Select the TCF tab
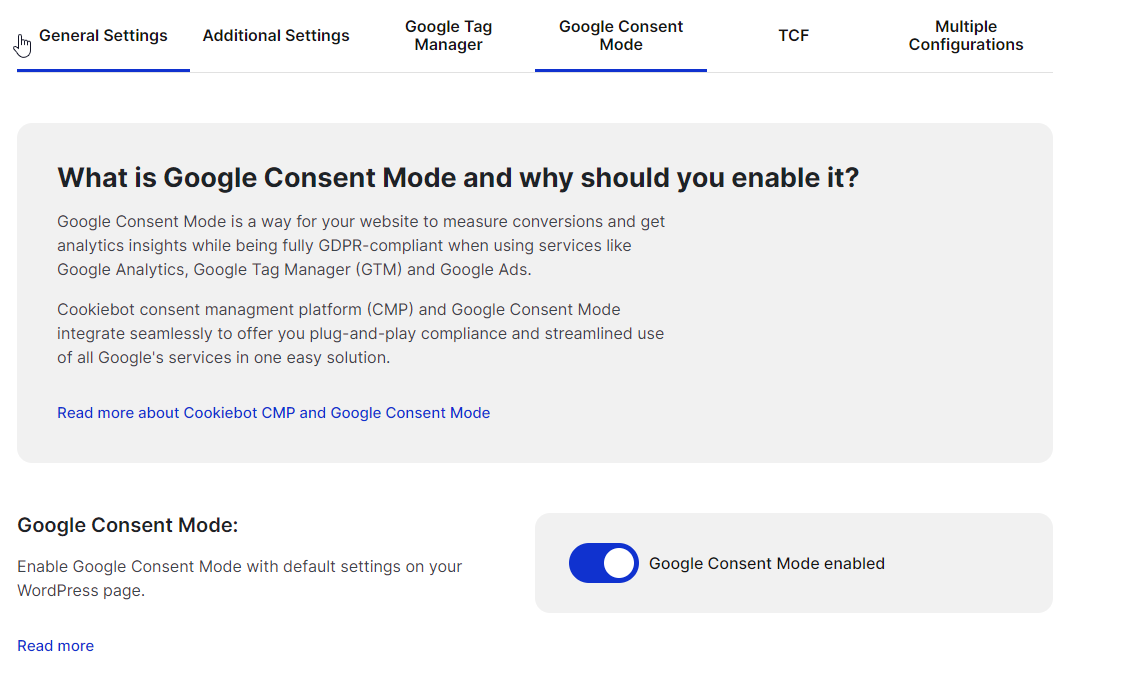 click(793, 35)
